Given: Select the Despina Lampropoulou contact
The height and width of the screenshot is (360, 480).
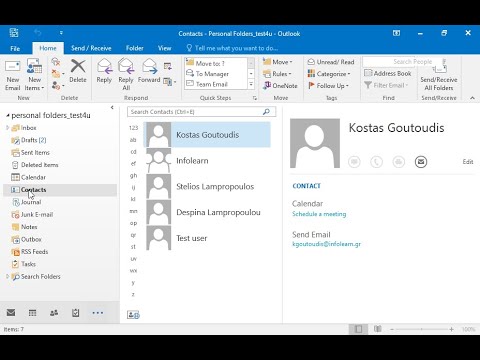Looking at the screenshot, I should click(x=207, y=212).
